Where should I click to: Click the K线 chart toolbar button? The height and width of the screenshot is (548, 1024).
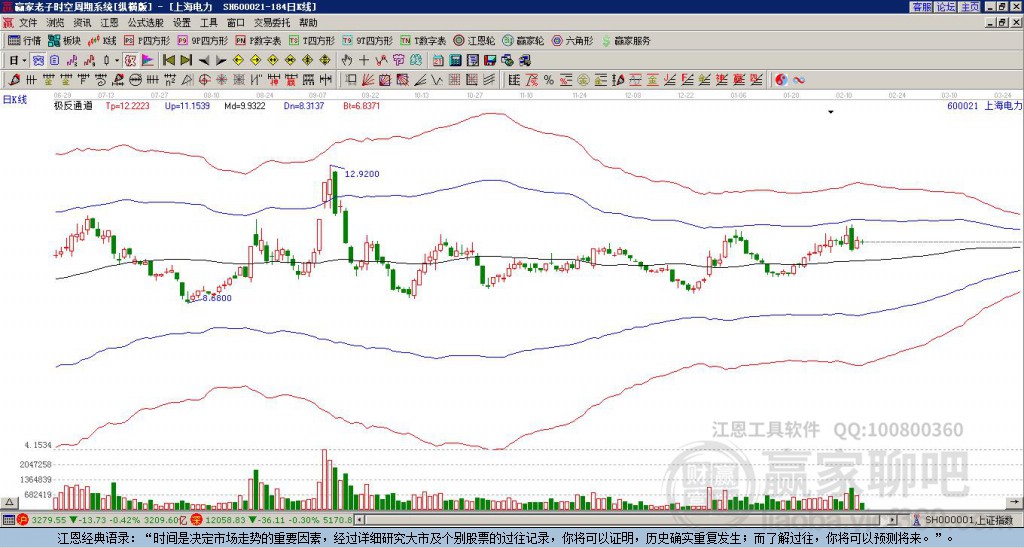click(104, 41)
